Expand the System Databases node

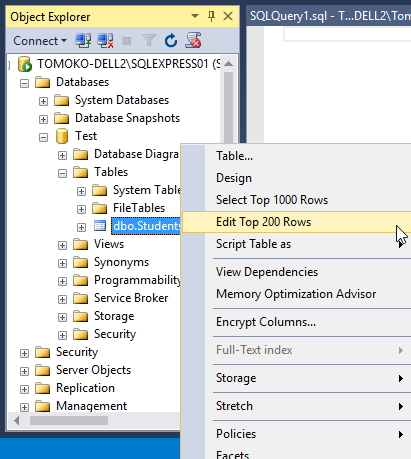tap(43, 101)
